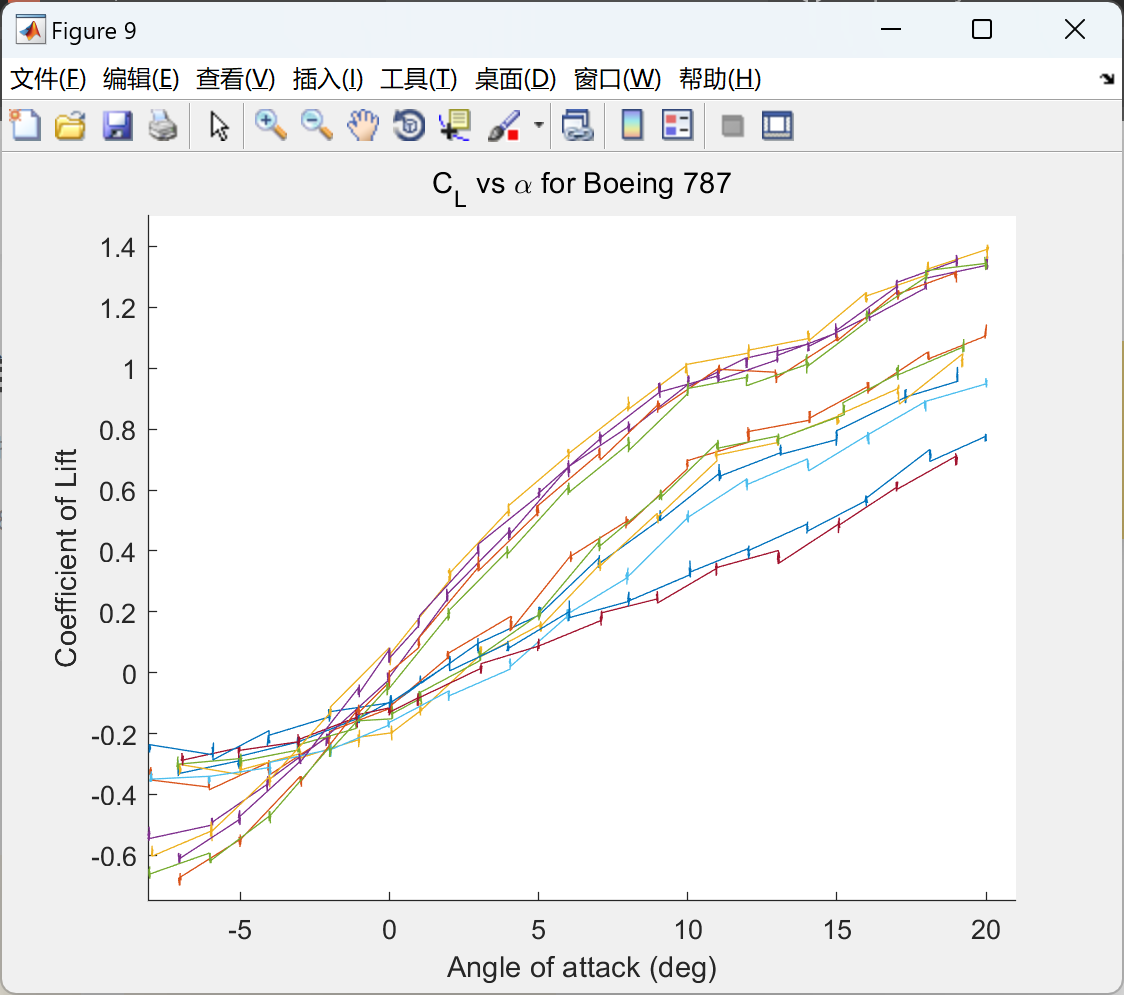Click the x-axis tick label 10

click(x=687, y=930)
